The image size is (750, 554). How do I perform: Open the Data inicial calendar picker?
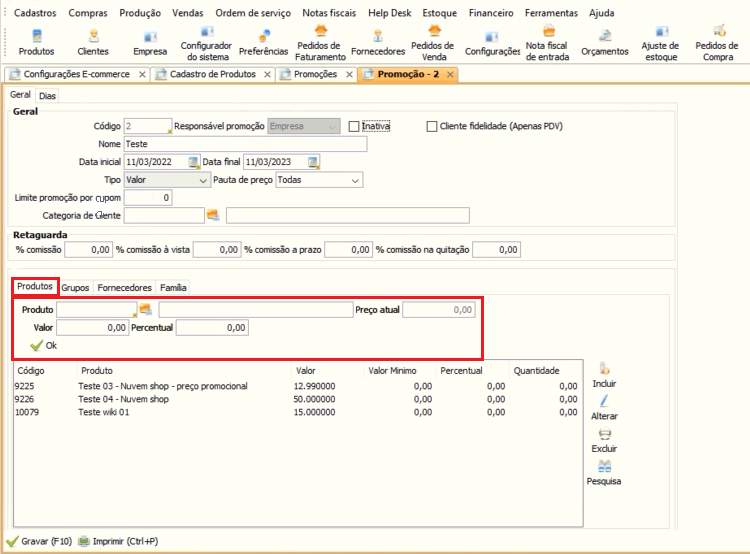[194, 162]
